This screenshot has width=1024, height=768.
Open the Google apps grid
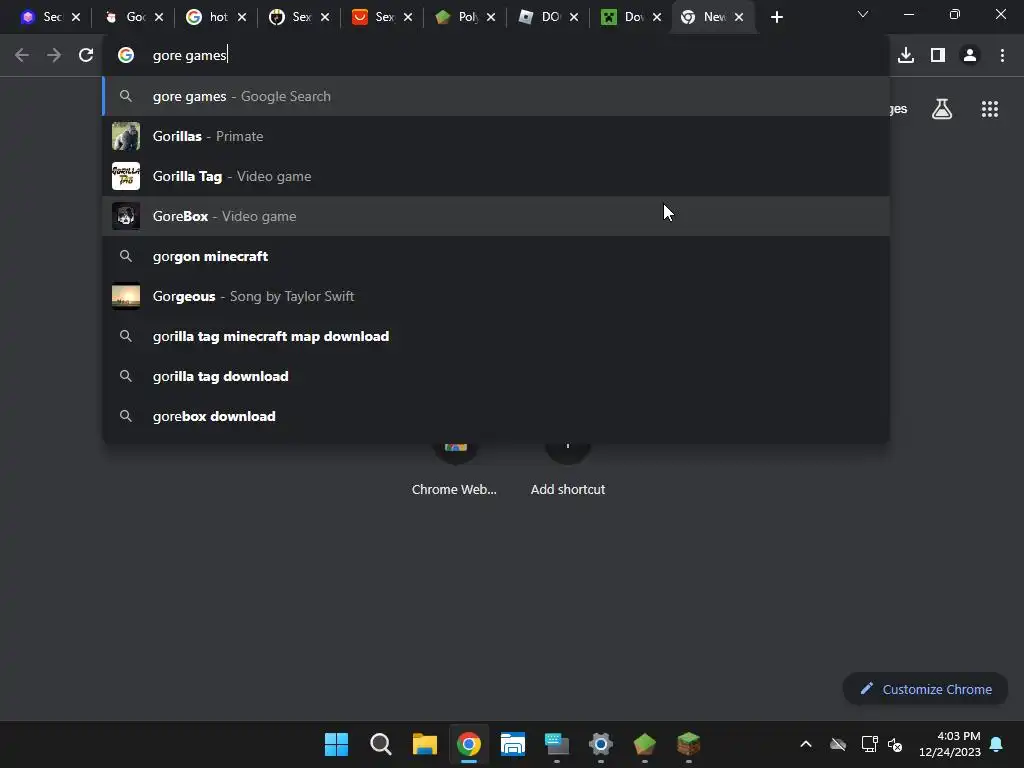(990, 109)
